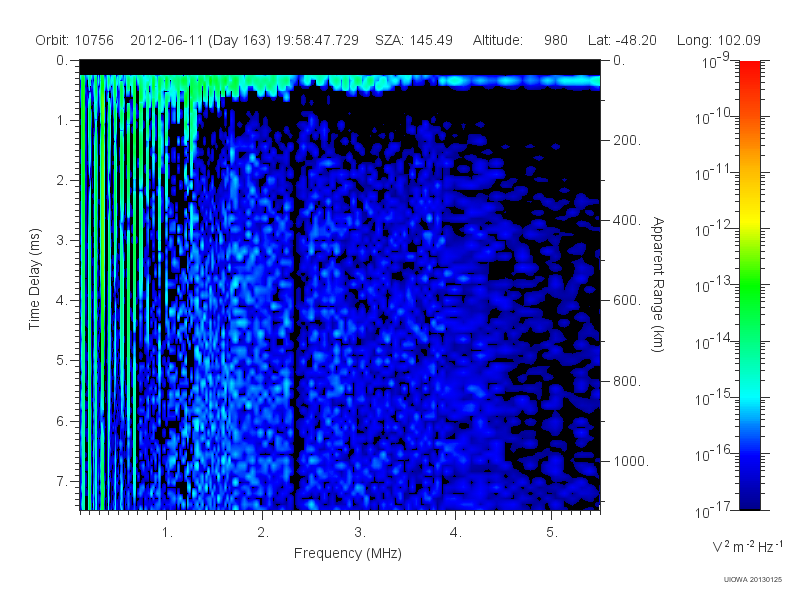This screenshot has width=800, height=600.
Task: Click the '200.' apparent range tick label
Action: pos(627,140)
